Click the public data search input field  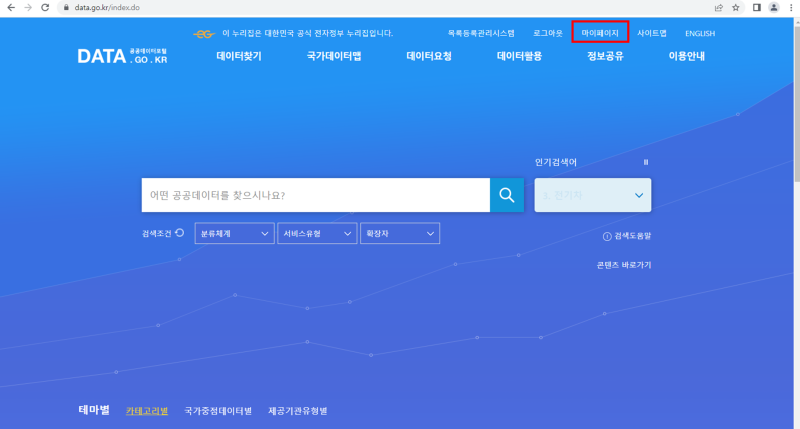point(316,195)
